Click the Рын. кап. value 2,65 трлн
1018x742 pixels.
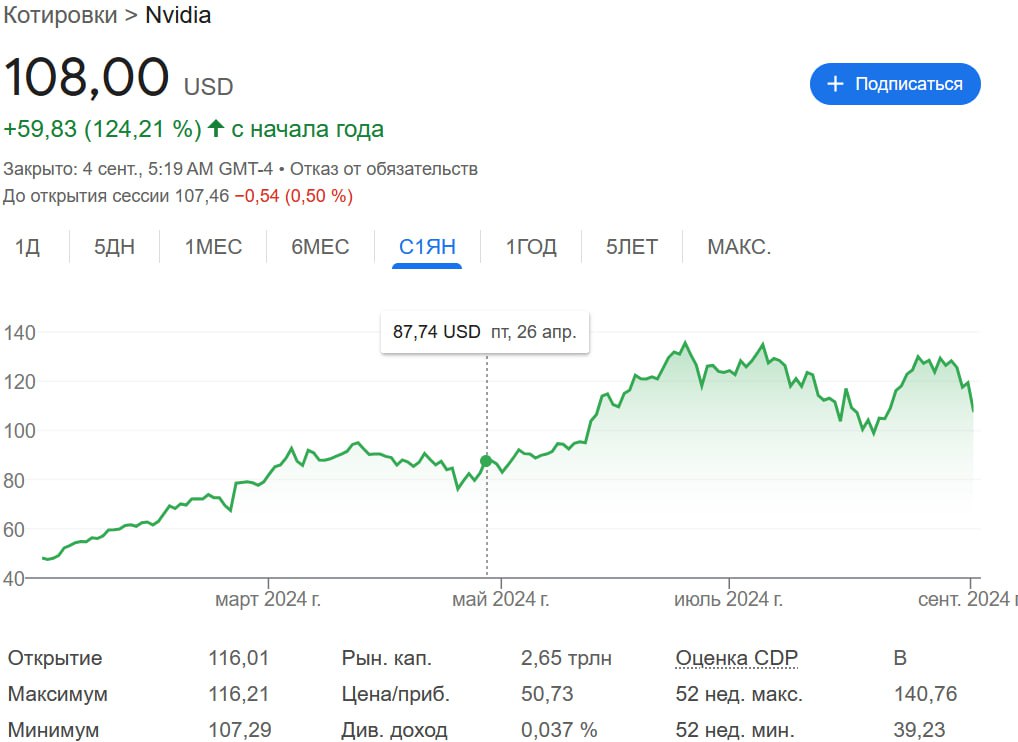pyautogui.click(x=566, y=658)
